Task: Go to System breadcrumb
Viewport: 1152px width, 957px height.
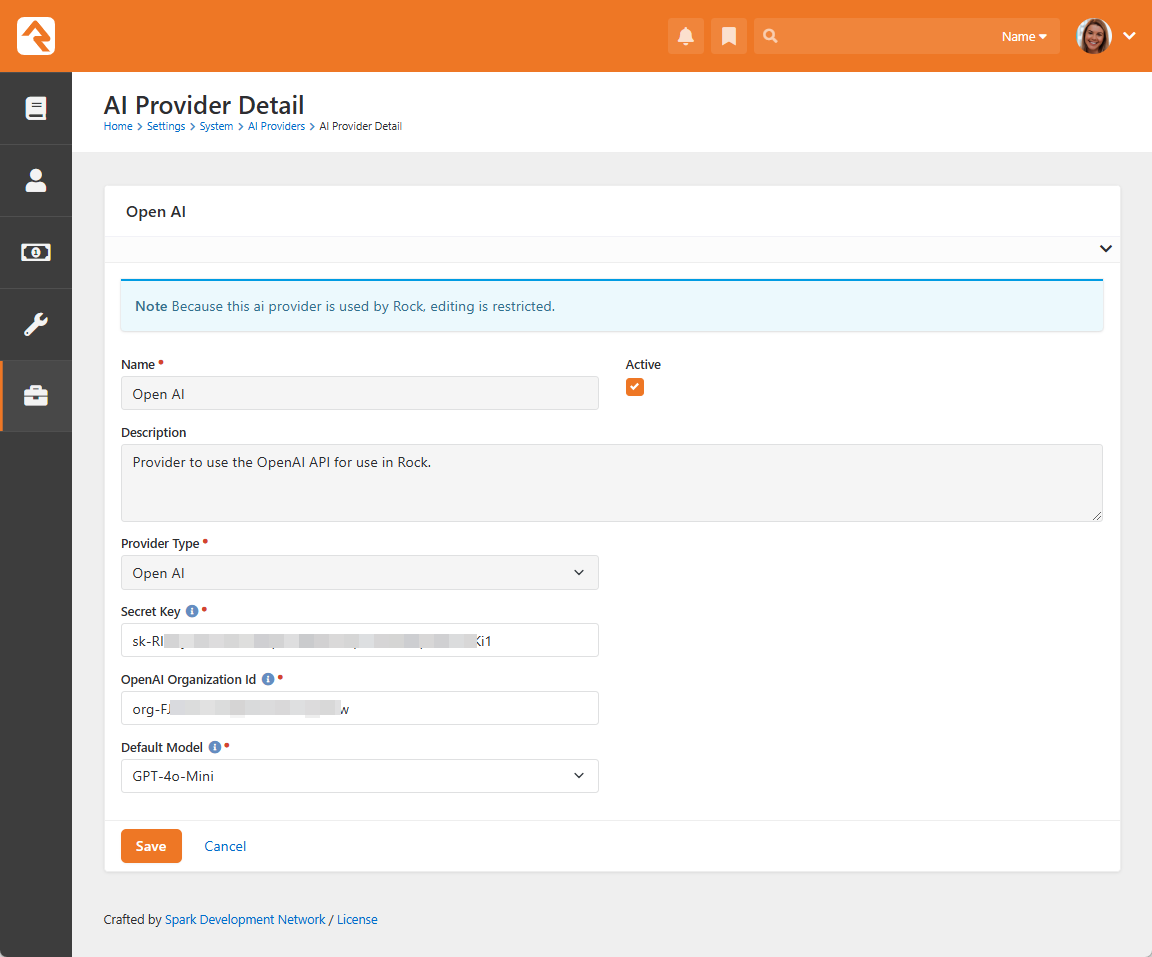Action: click(x=216, y=126)
